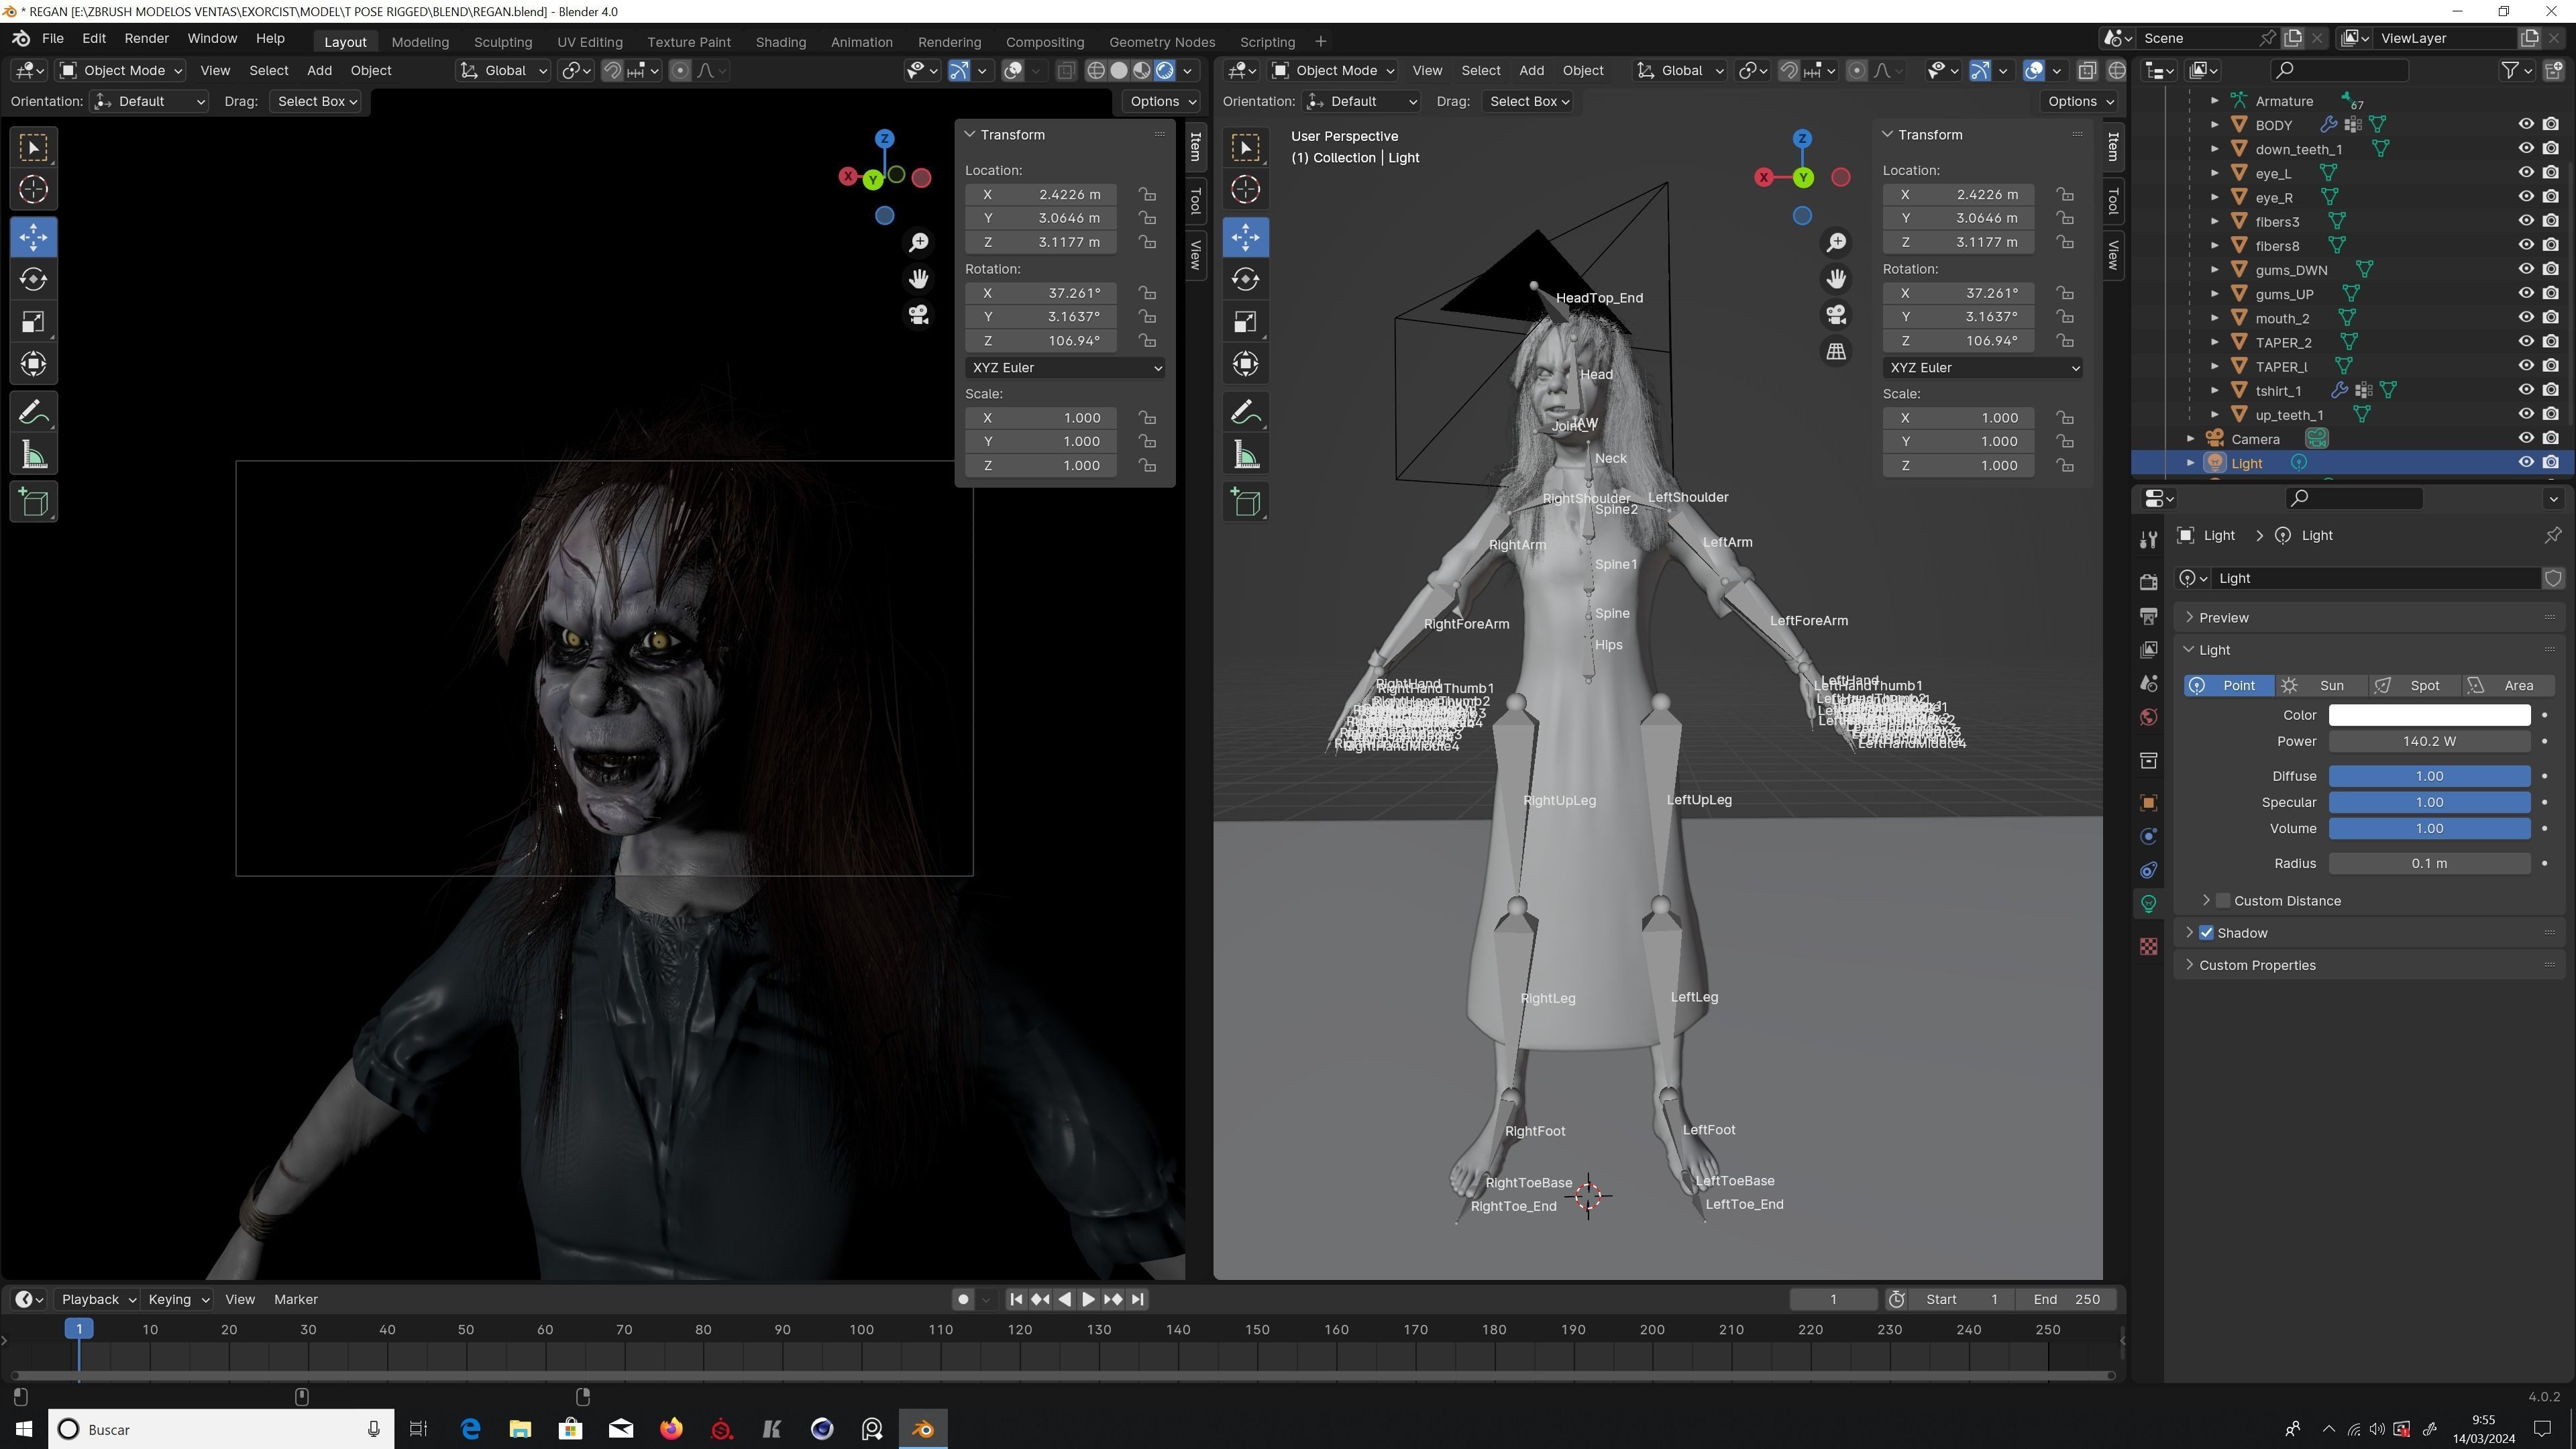This screenshot has height=1449, width=2576.
Task: Select the Transform tool in right viewport
Action: coord(1245,363)
